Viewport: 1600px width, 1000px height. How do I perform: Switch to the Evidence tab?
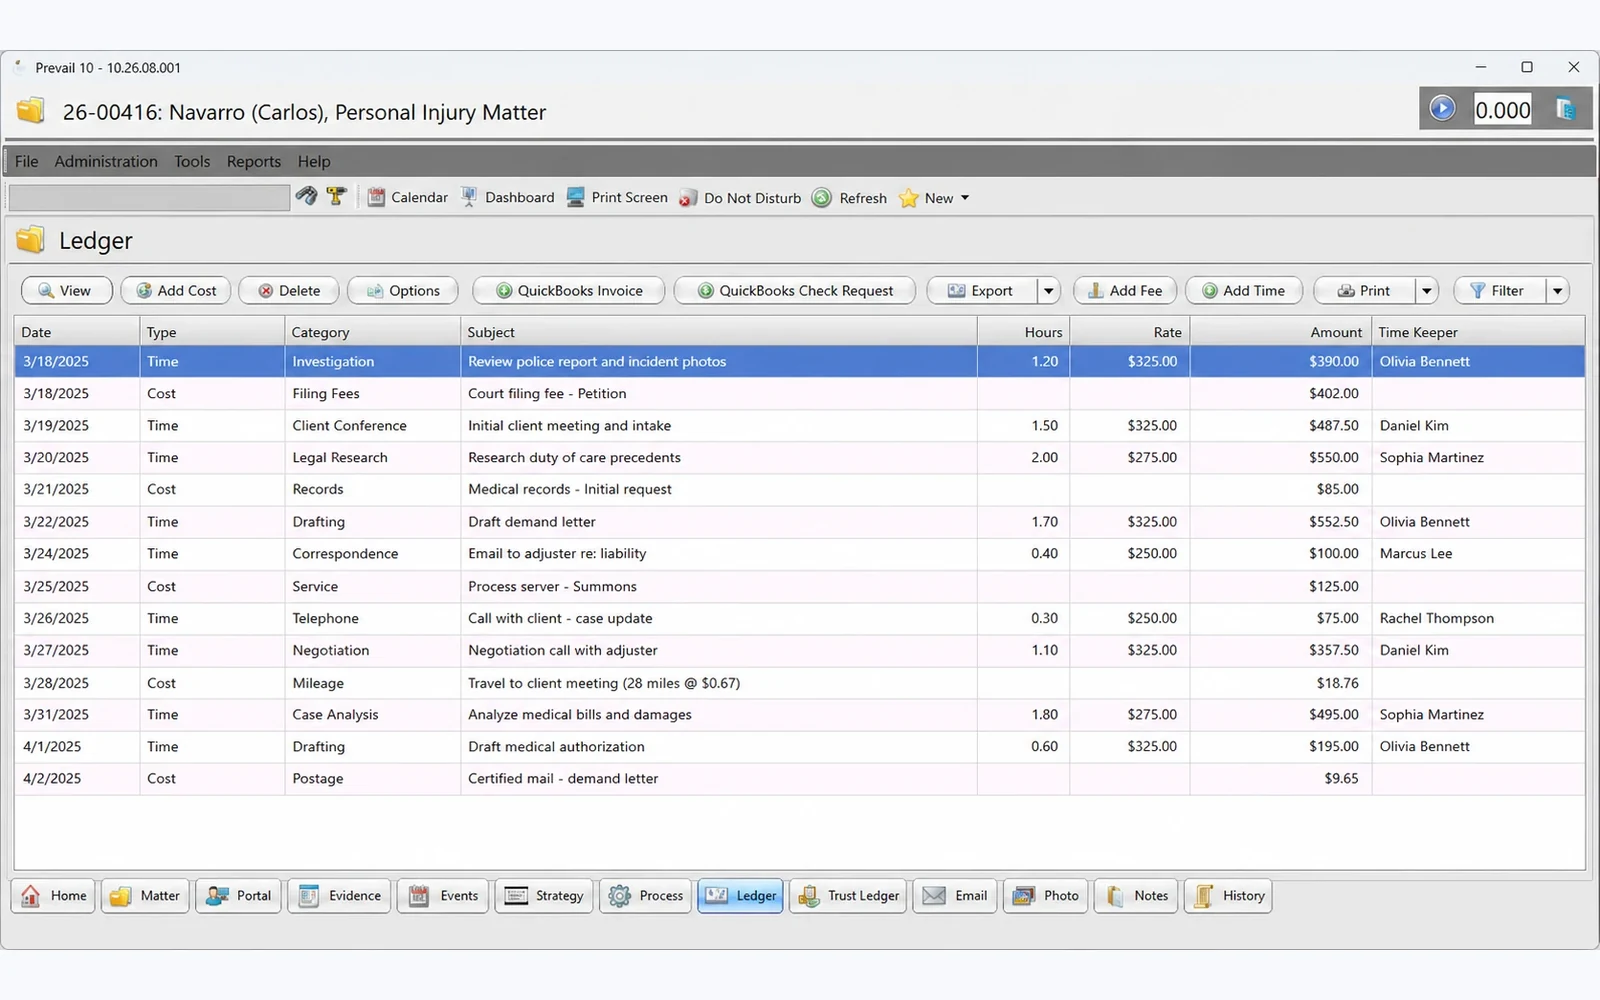tap(340, 896)
